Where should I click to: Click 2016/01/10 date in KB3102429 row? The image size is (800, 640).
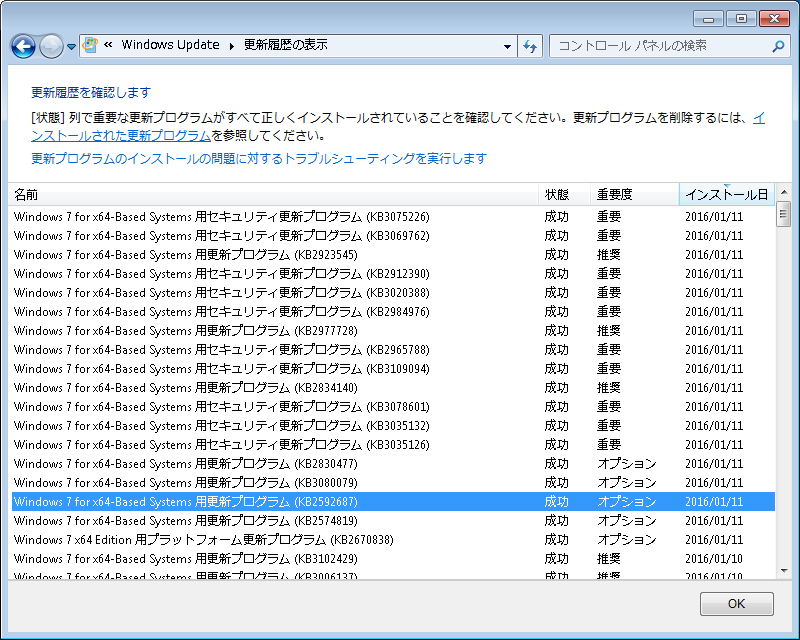(x=714, y=558)
